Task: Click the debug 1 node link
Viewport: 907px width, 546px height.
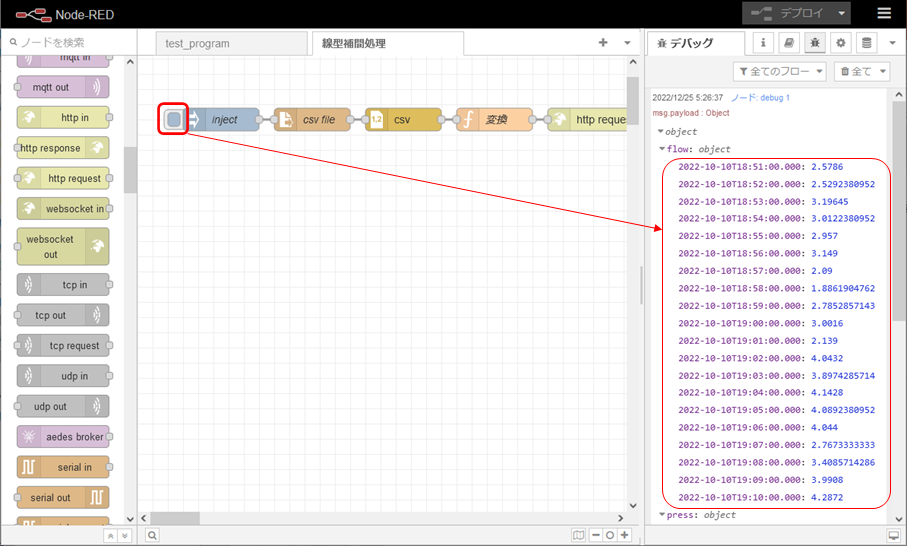Action: click(760, 98)
